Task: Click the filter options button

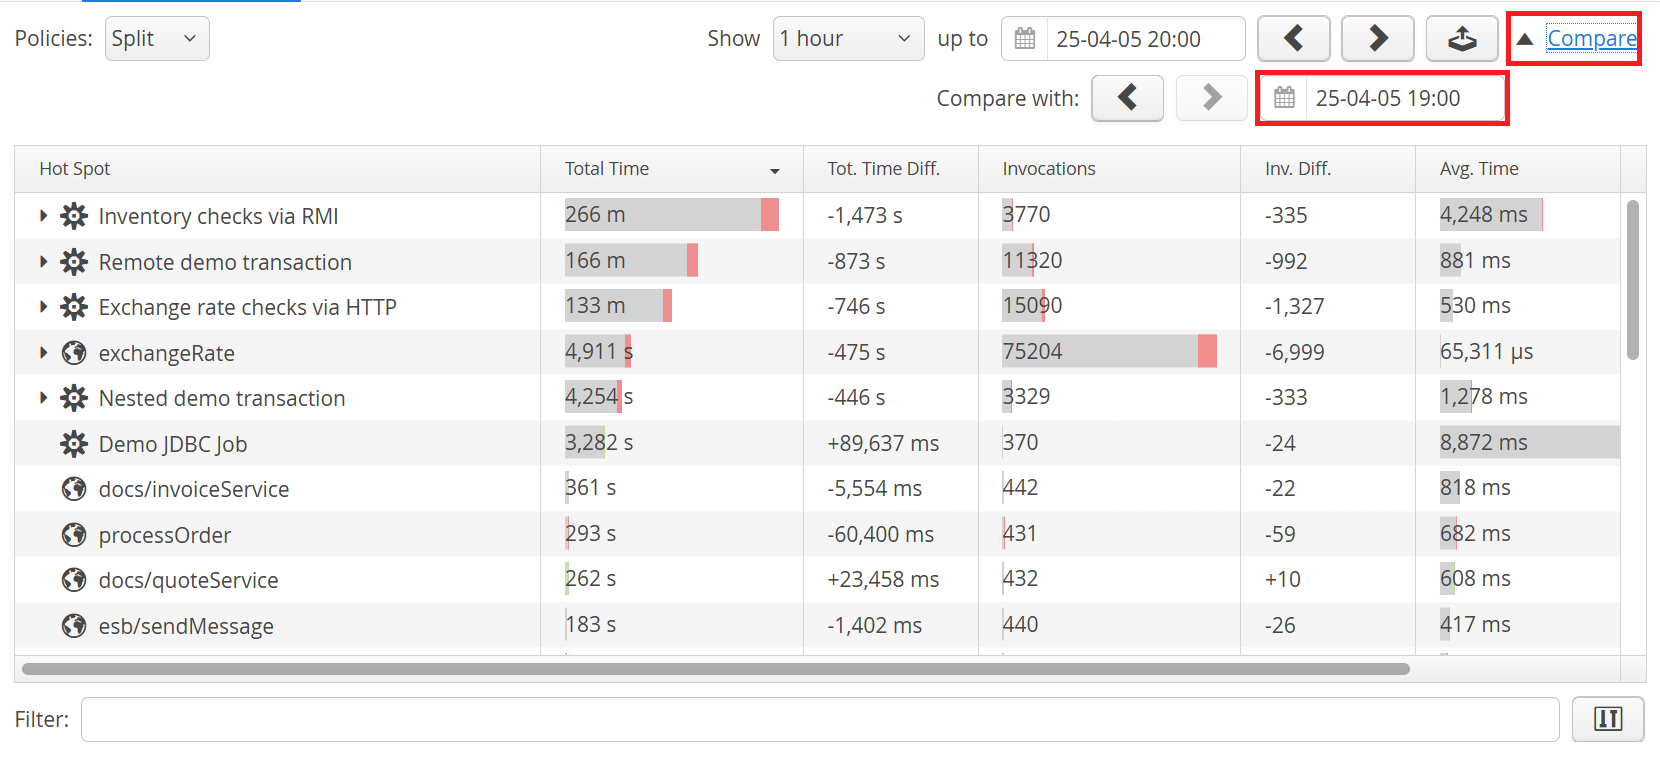Action: coord(1607,719)
